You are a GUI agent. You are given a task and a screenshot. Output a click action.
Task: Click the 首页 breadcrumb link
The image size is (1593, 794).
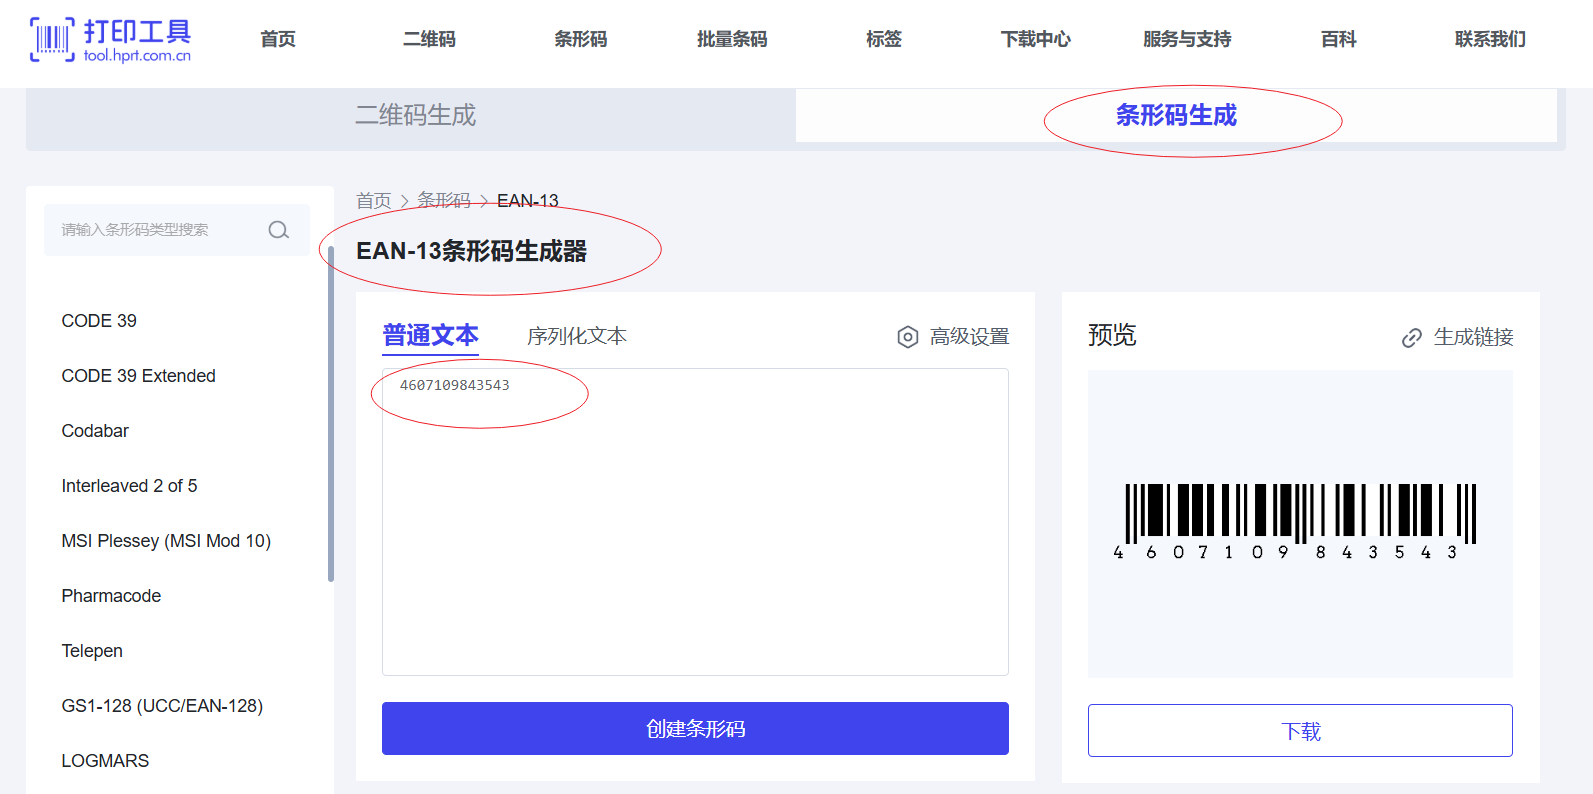(x=374, y=201)
